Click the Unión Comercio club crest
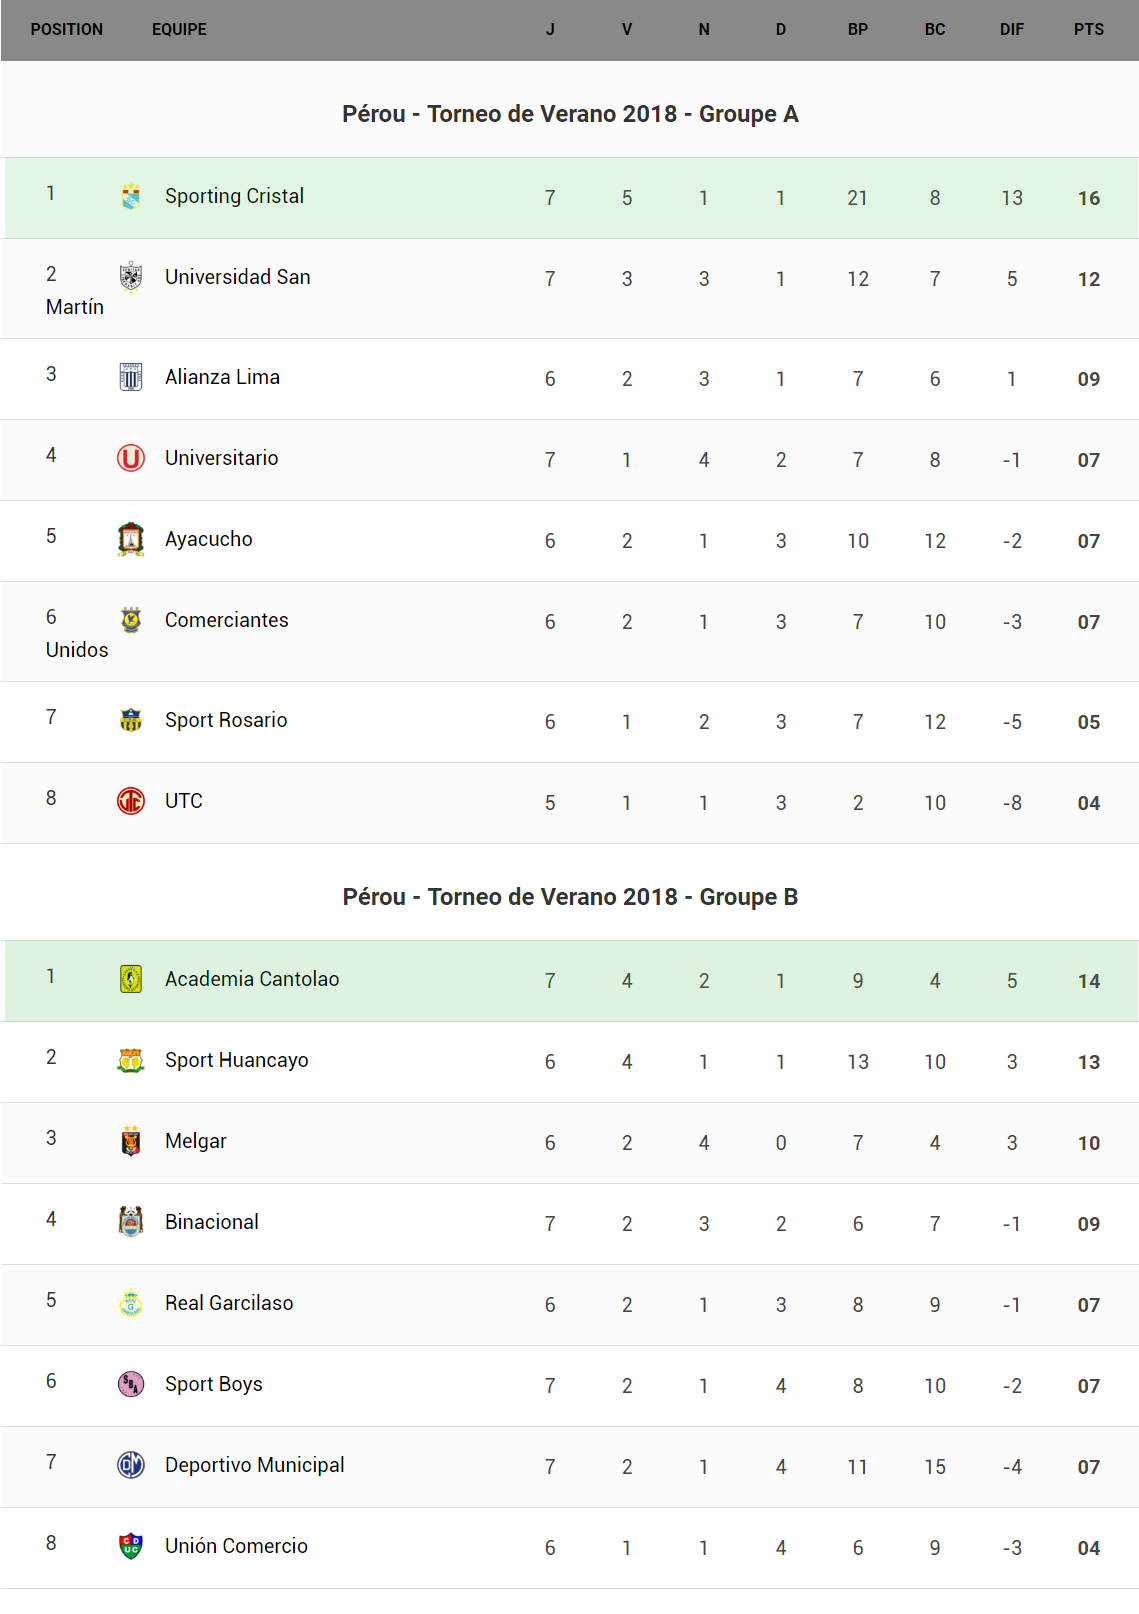Image resolution: width=1139 pixels, height=1614 pixels. tap(131, 1546)
